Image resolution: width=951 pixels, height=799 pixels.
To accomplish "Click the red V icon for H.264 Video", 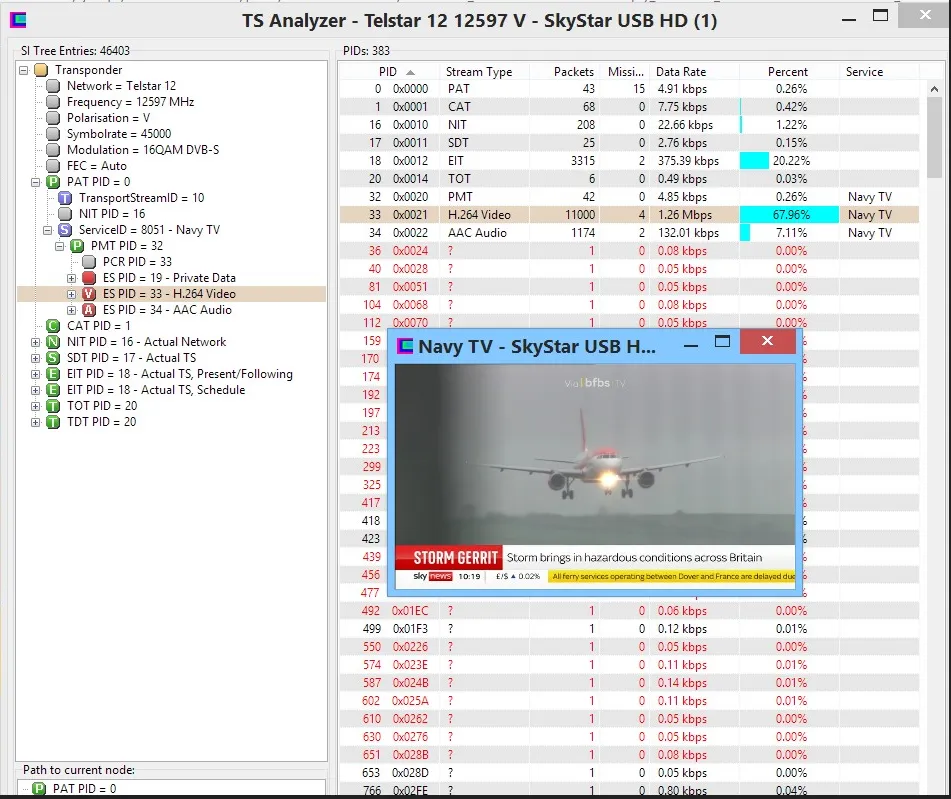I will [89, 294].
